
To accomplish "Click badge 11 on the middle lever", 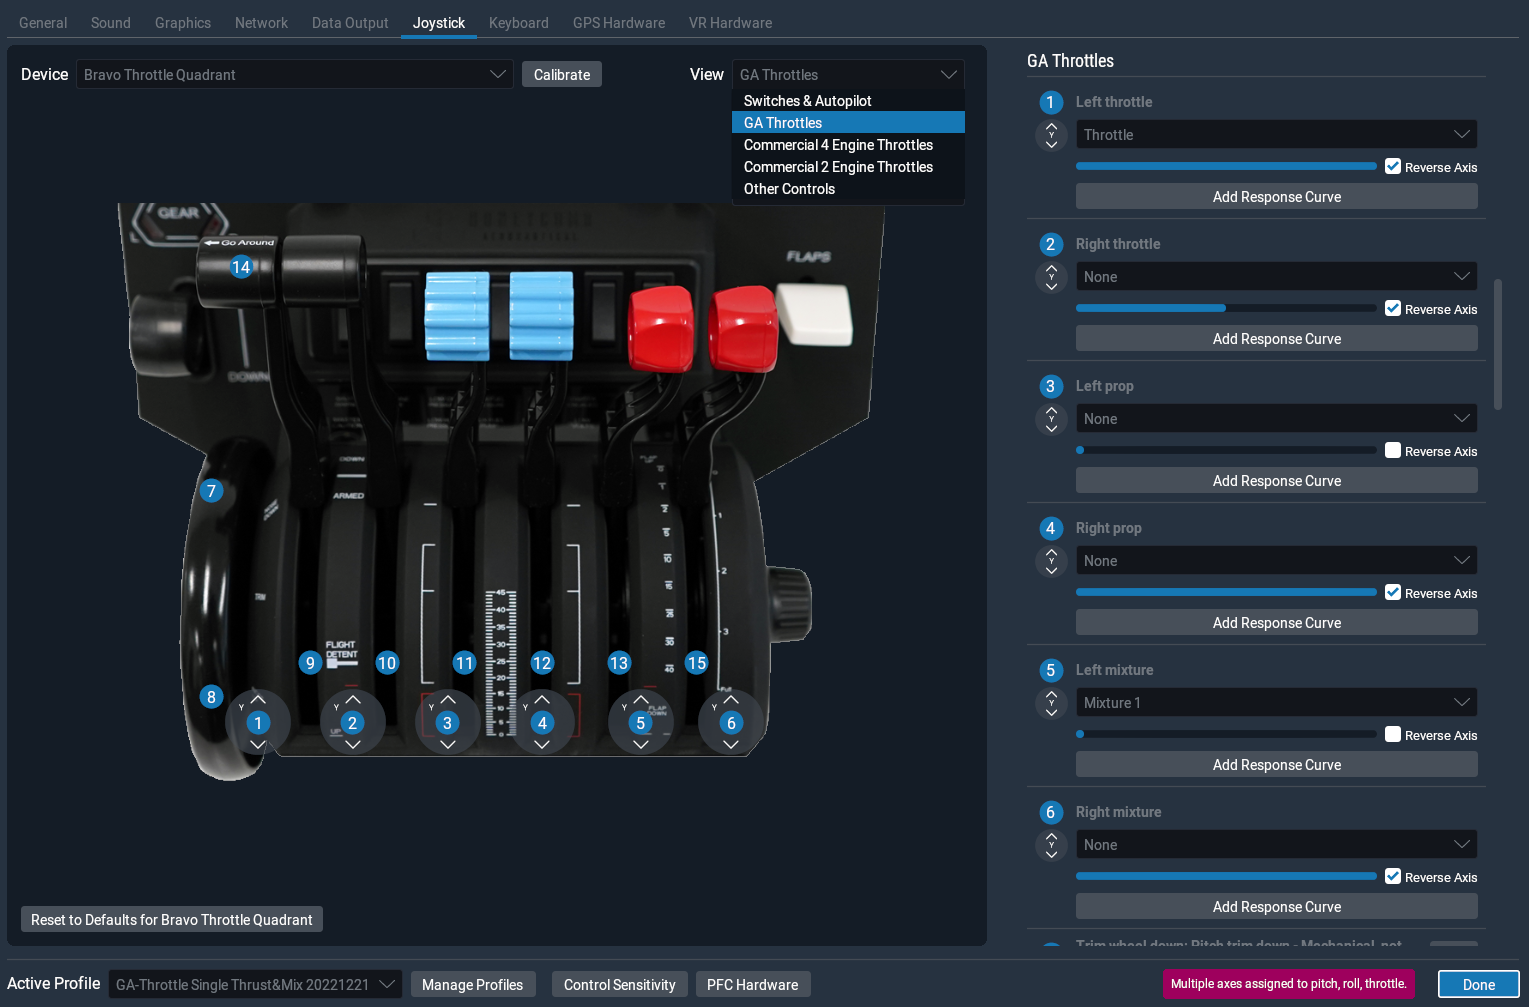I will pos(464,663).
